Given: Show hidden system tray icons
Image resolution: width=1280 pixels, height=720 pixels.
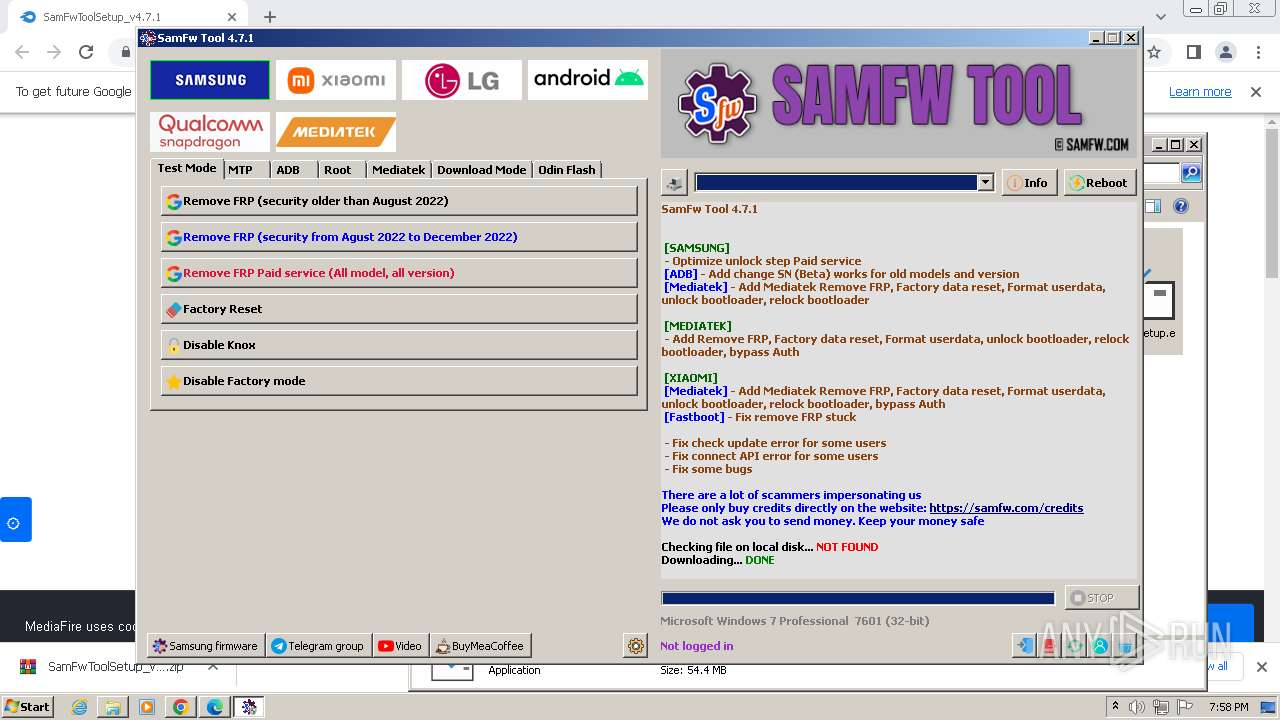Looking at the screenshot, I should point(1115,707).
